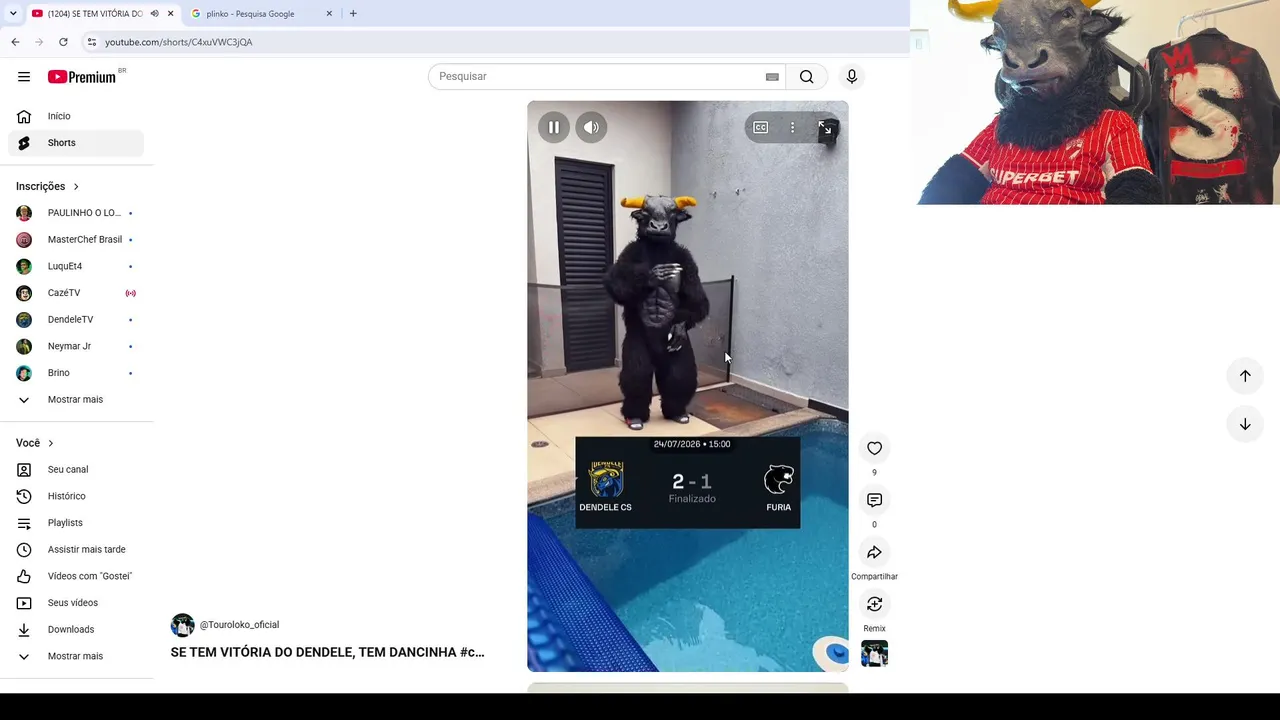Open the @Touroloko_oficial channel link
Viewport: 1280px width, 720px height.
pyautogui.click(x=239, y=625)
